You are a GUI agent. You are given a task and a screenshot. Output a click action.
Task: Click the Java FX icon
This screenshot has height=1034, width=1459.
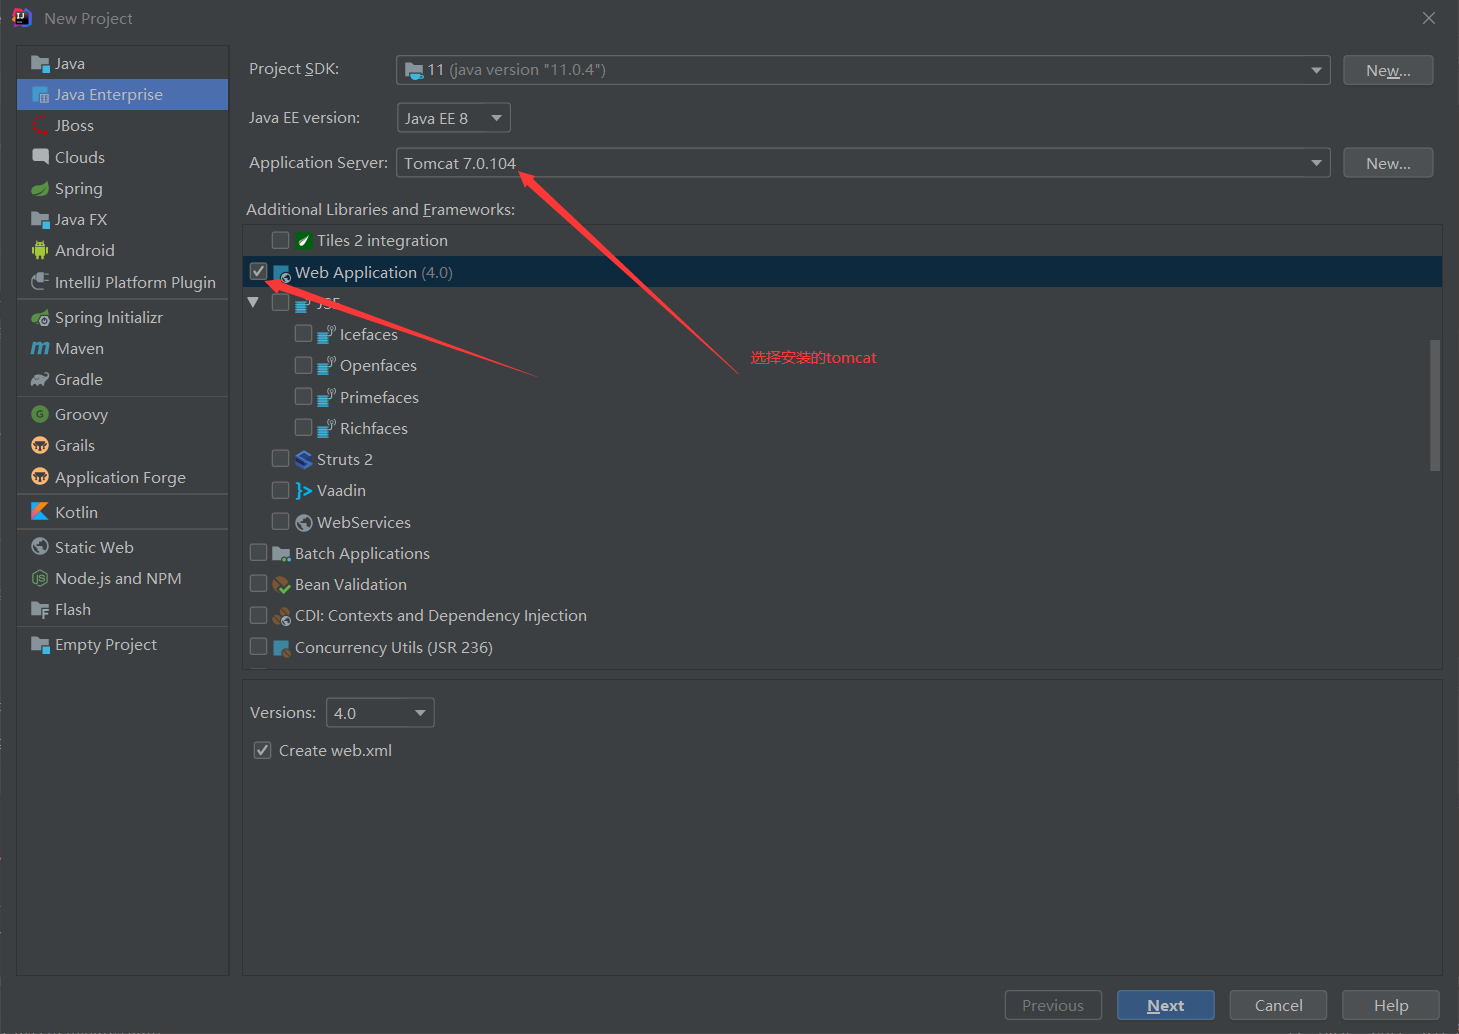click(40, 220)
